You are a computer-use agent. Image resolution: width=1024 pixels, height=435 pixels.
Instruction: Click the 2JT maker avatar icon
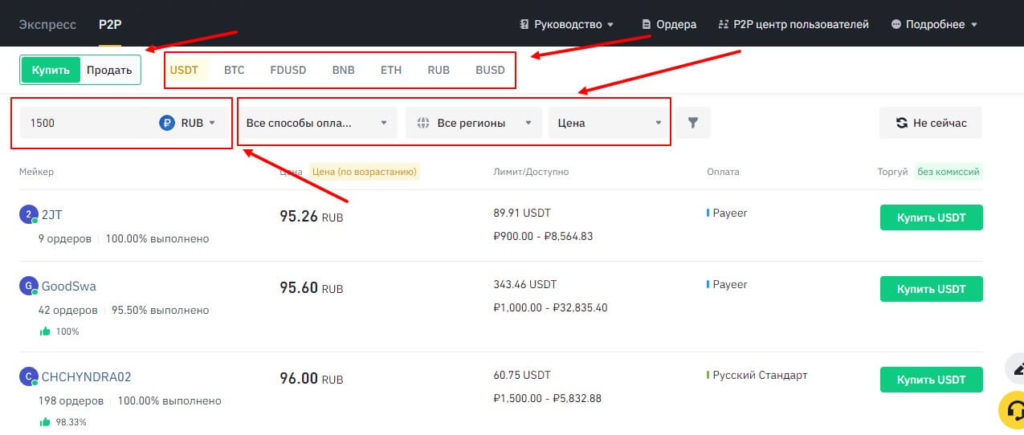28,214
